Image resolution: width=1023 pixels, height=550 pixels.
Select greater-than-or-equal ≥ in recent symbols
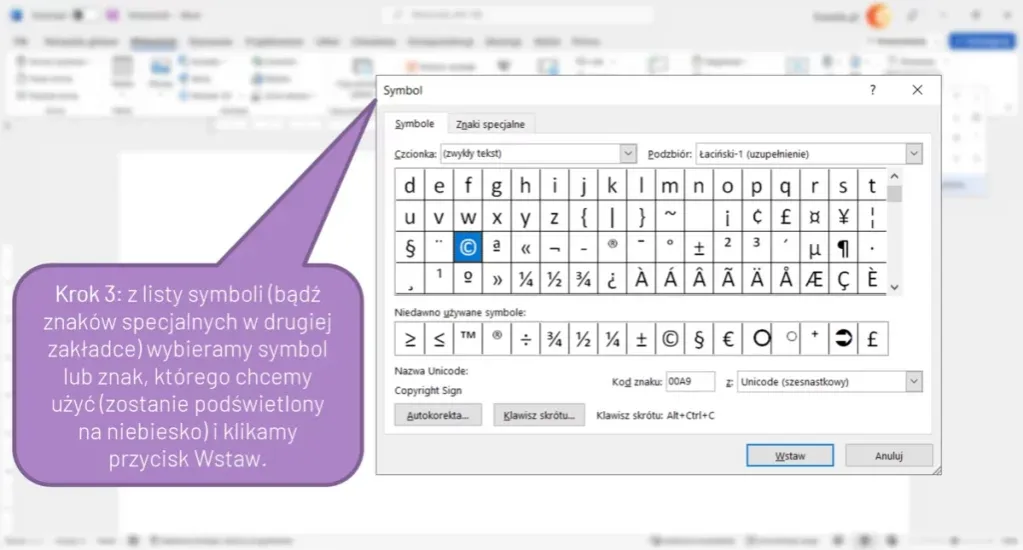click(x=410, y=339)
